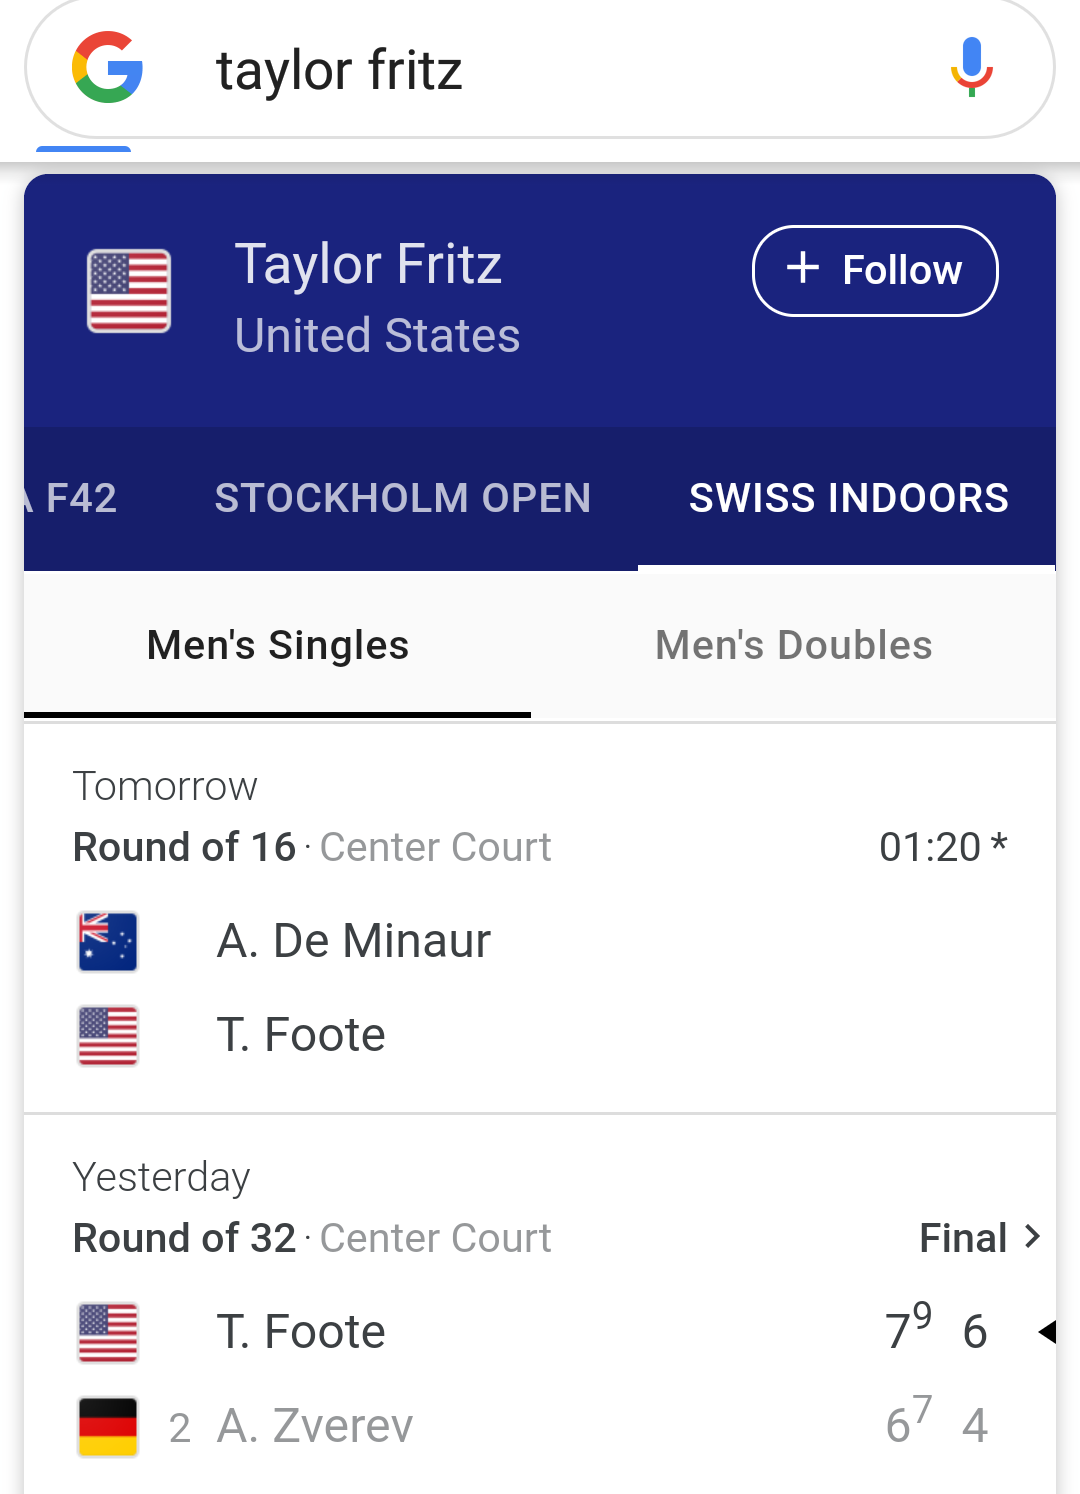Activate voice search microphone icon

point(971,67)
